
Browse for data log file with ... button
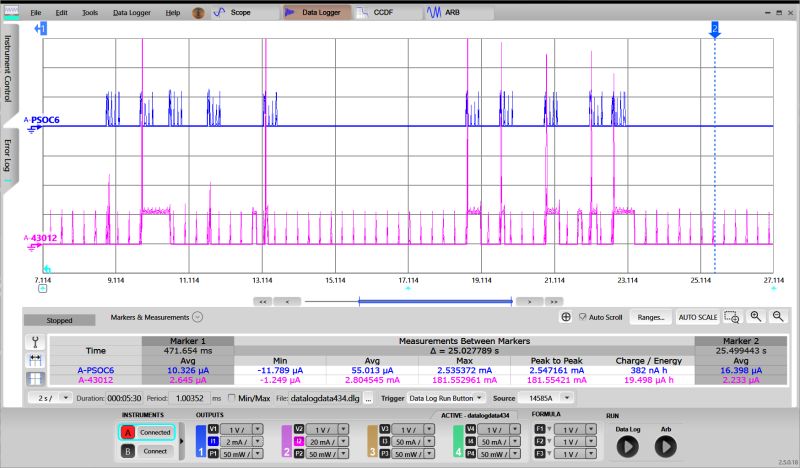368,398
